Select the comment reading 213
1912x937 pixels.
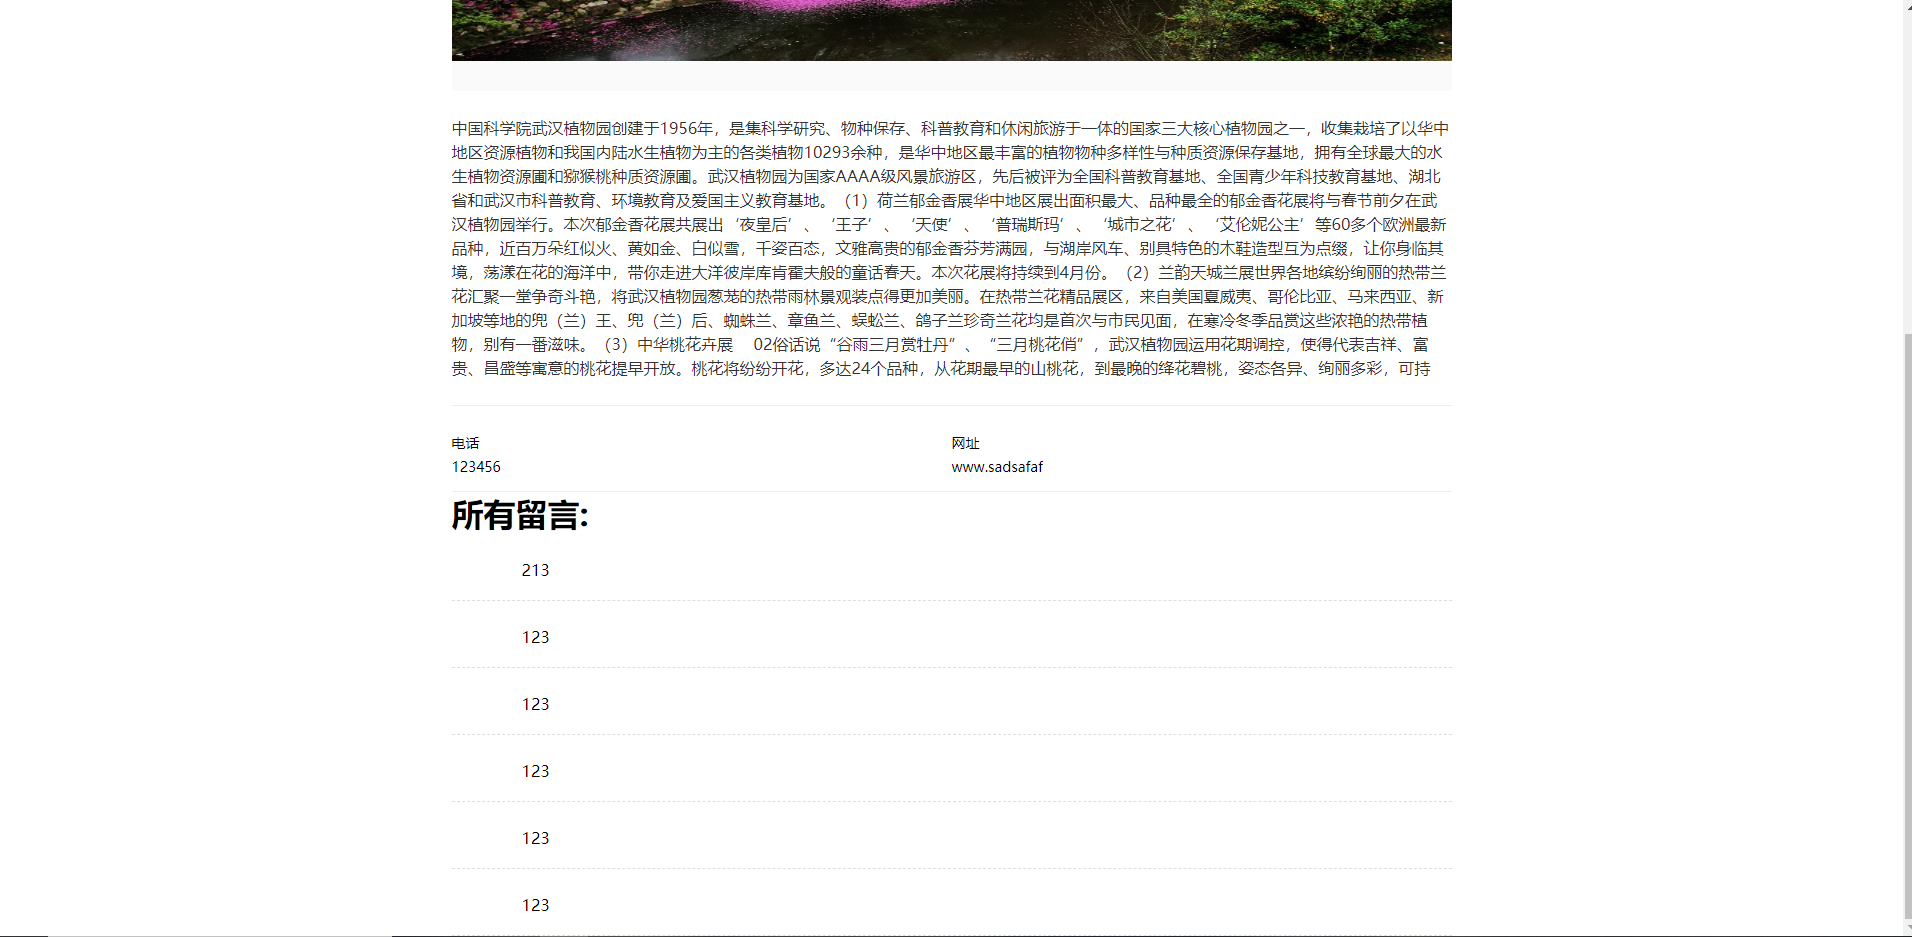[x=535, y=570]
